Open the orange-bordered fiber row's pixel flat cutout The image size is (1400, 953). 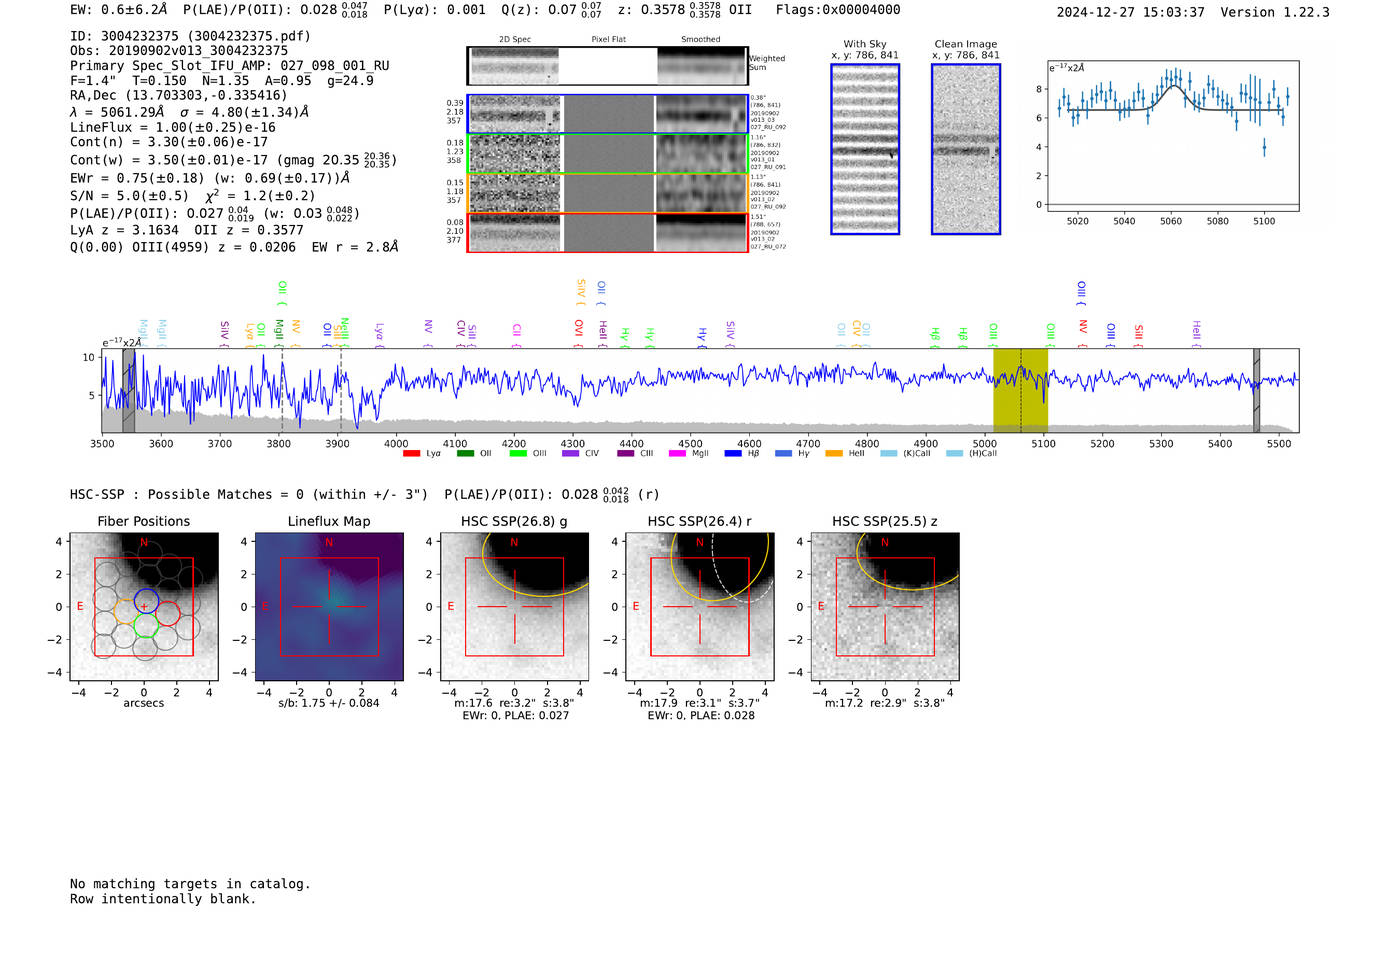click(608, 194)
